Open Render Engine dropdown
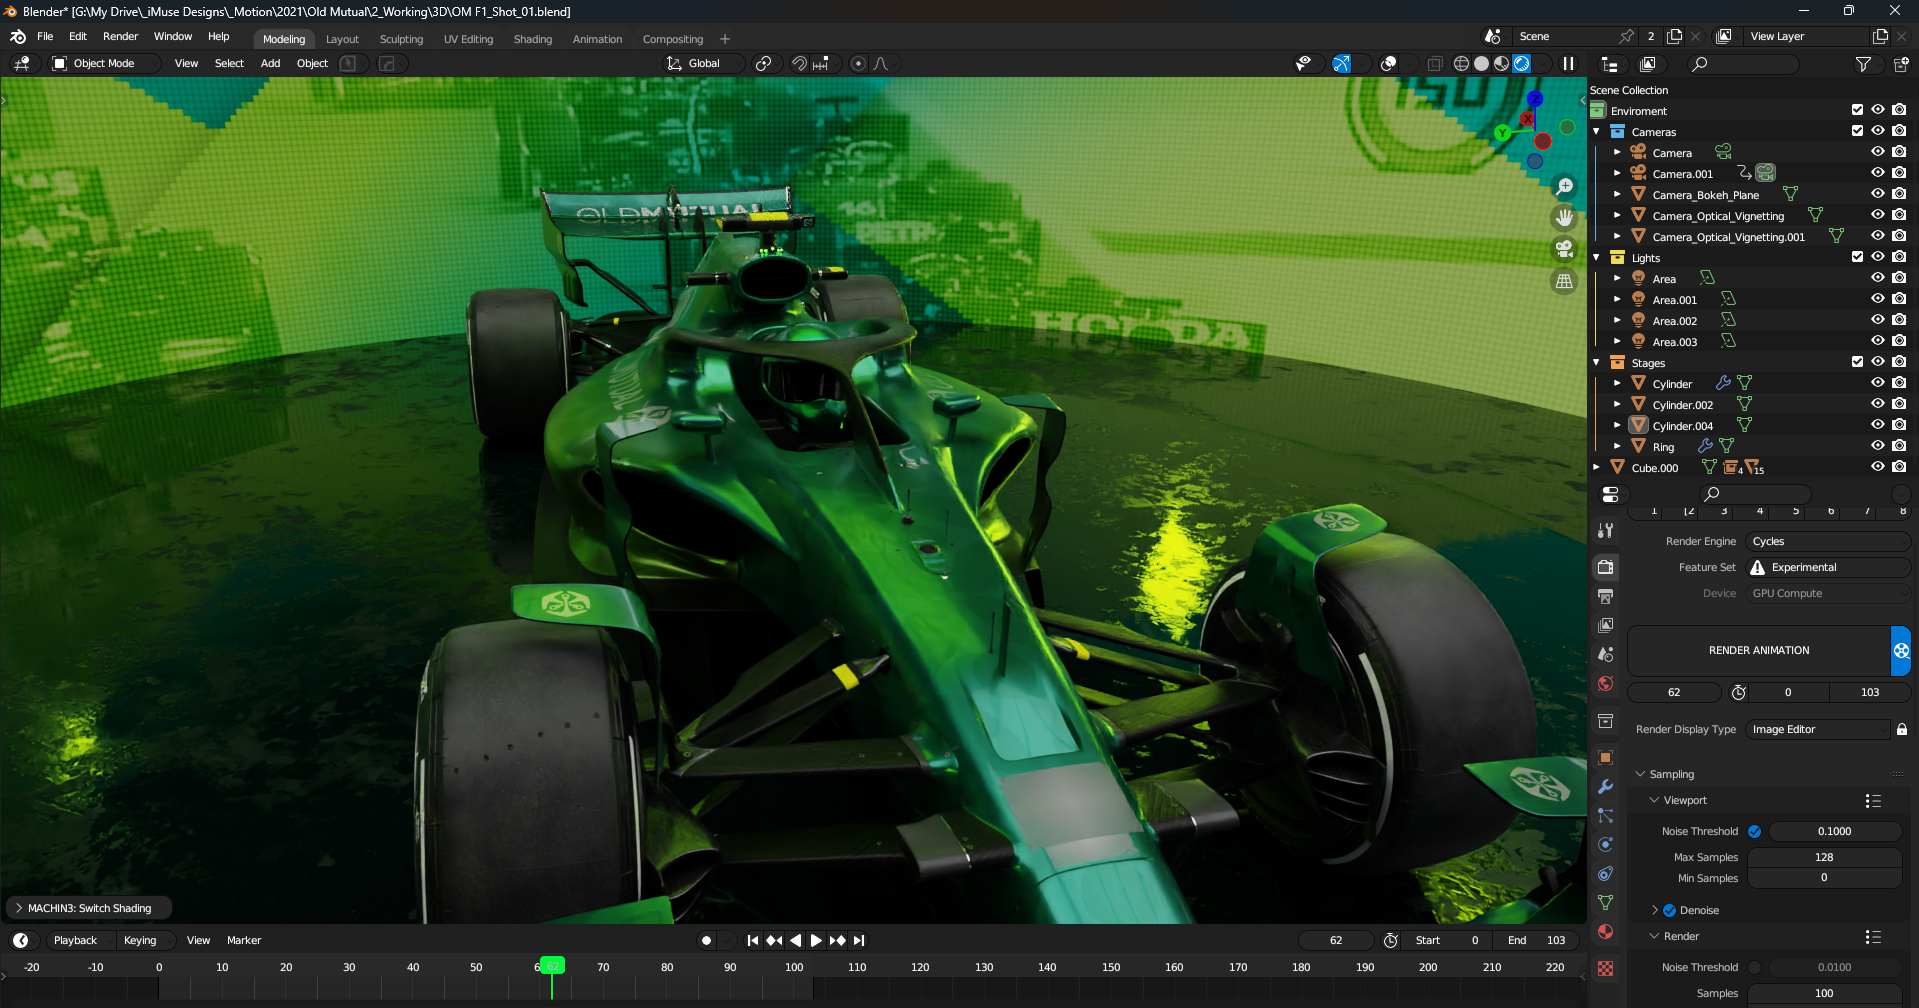Viewport: 1919px width, 1008px height. click(1827, 541)
